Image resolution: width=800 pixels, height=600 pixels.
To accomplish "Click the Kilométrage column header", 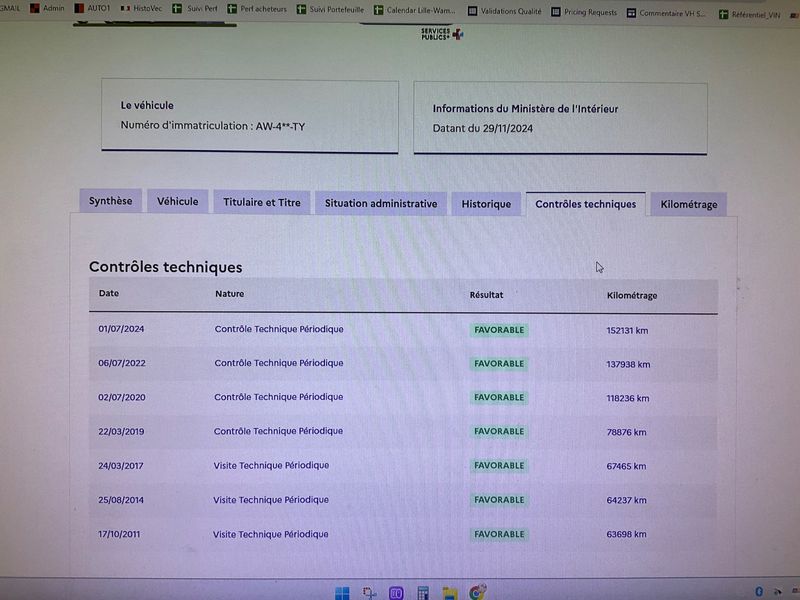I will pyautogui.click(x=632, y=295).
